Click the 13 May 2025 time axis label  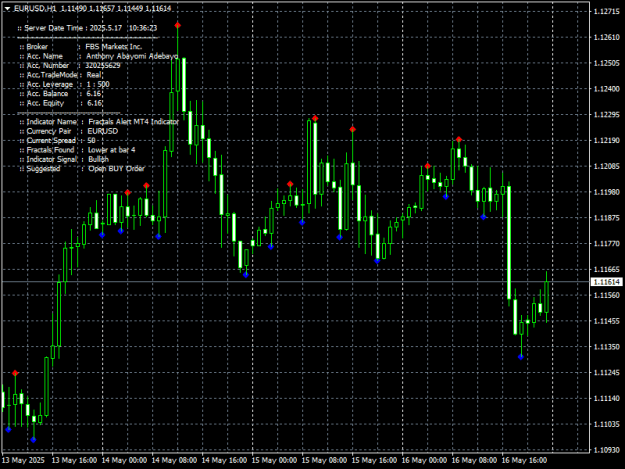click(24, 460)
